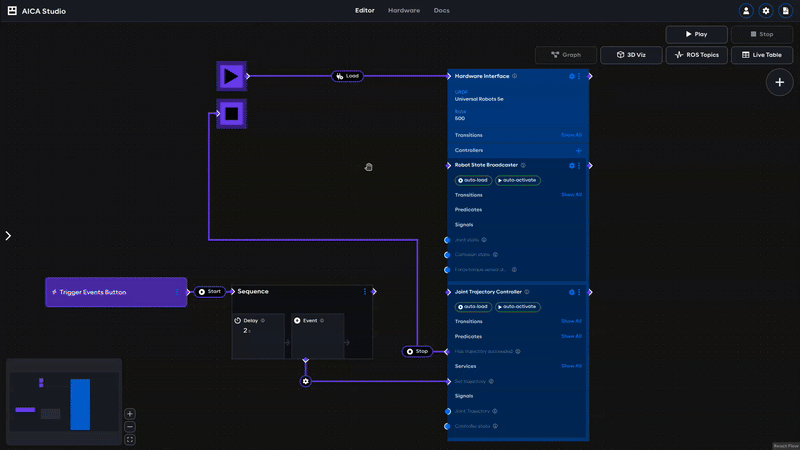Show all Hardware Interface transitions
The height and width of the screenshot is (450, 800).
point(570,135)
